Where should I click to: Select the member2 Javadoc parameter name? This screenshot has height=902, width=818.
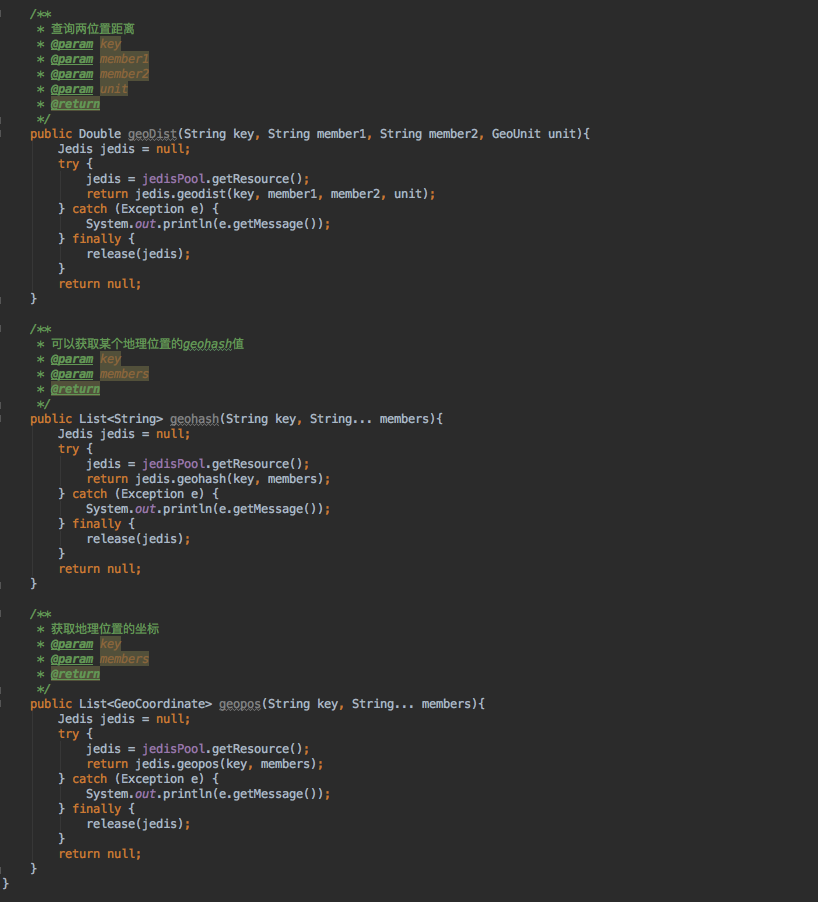(x=124, y=74)
